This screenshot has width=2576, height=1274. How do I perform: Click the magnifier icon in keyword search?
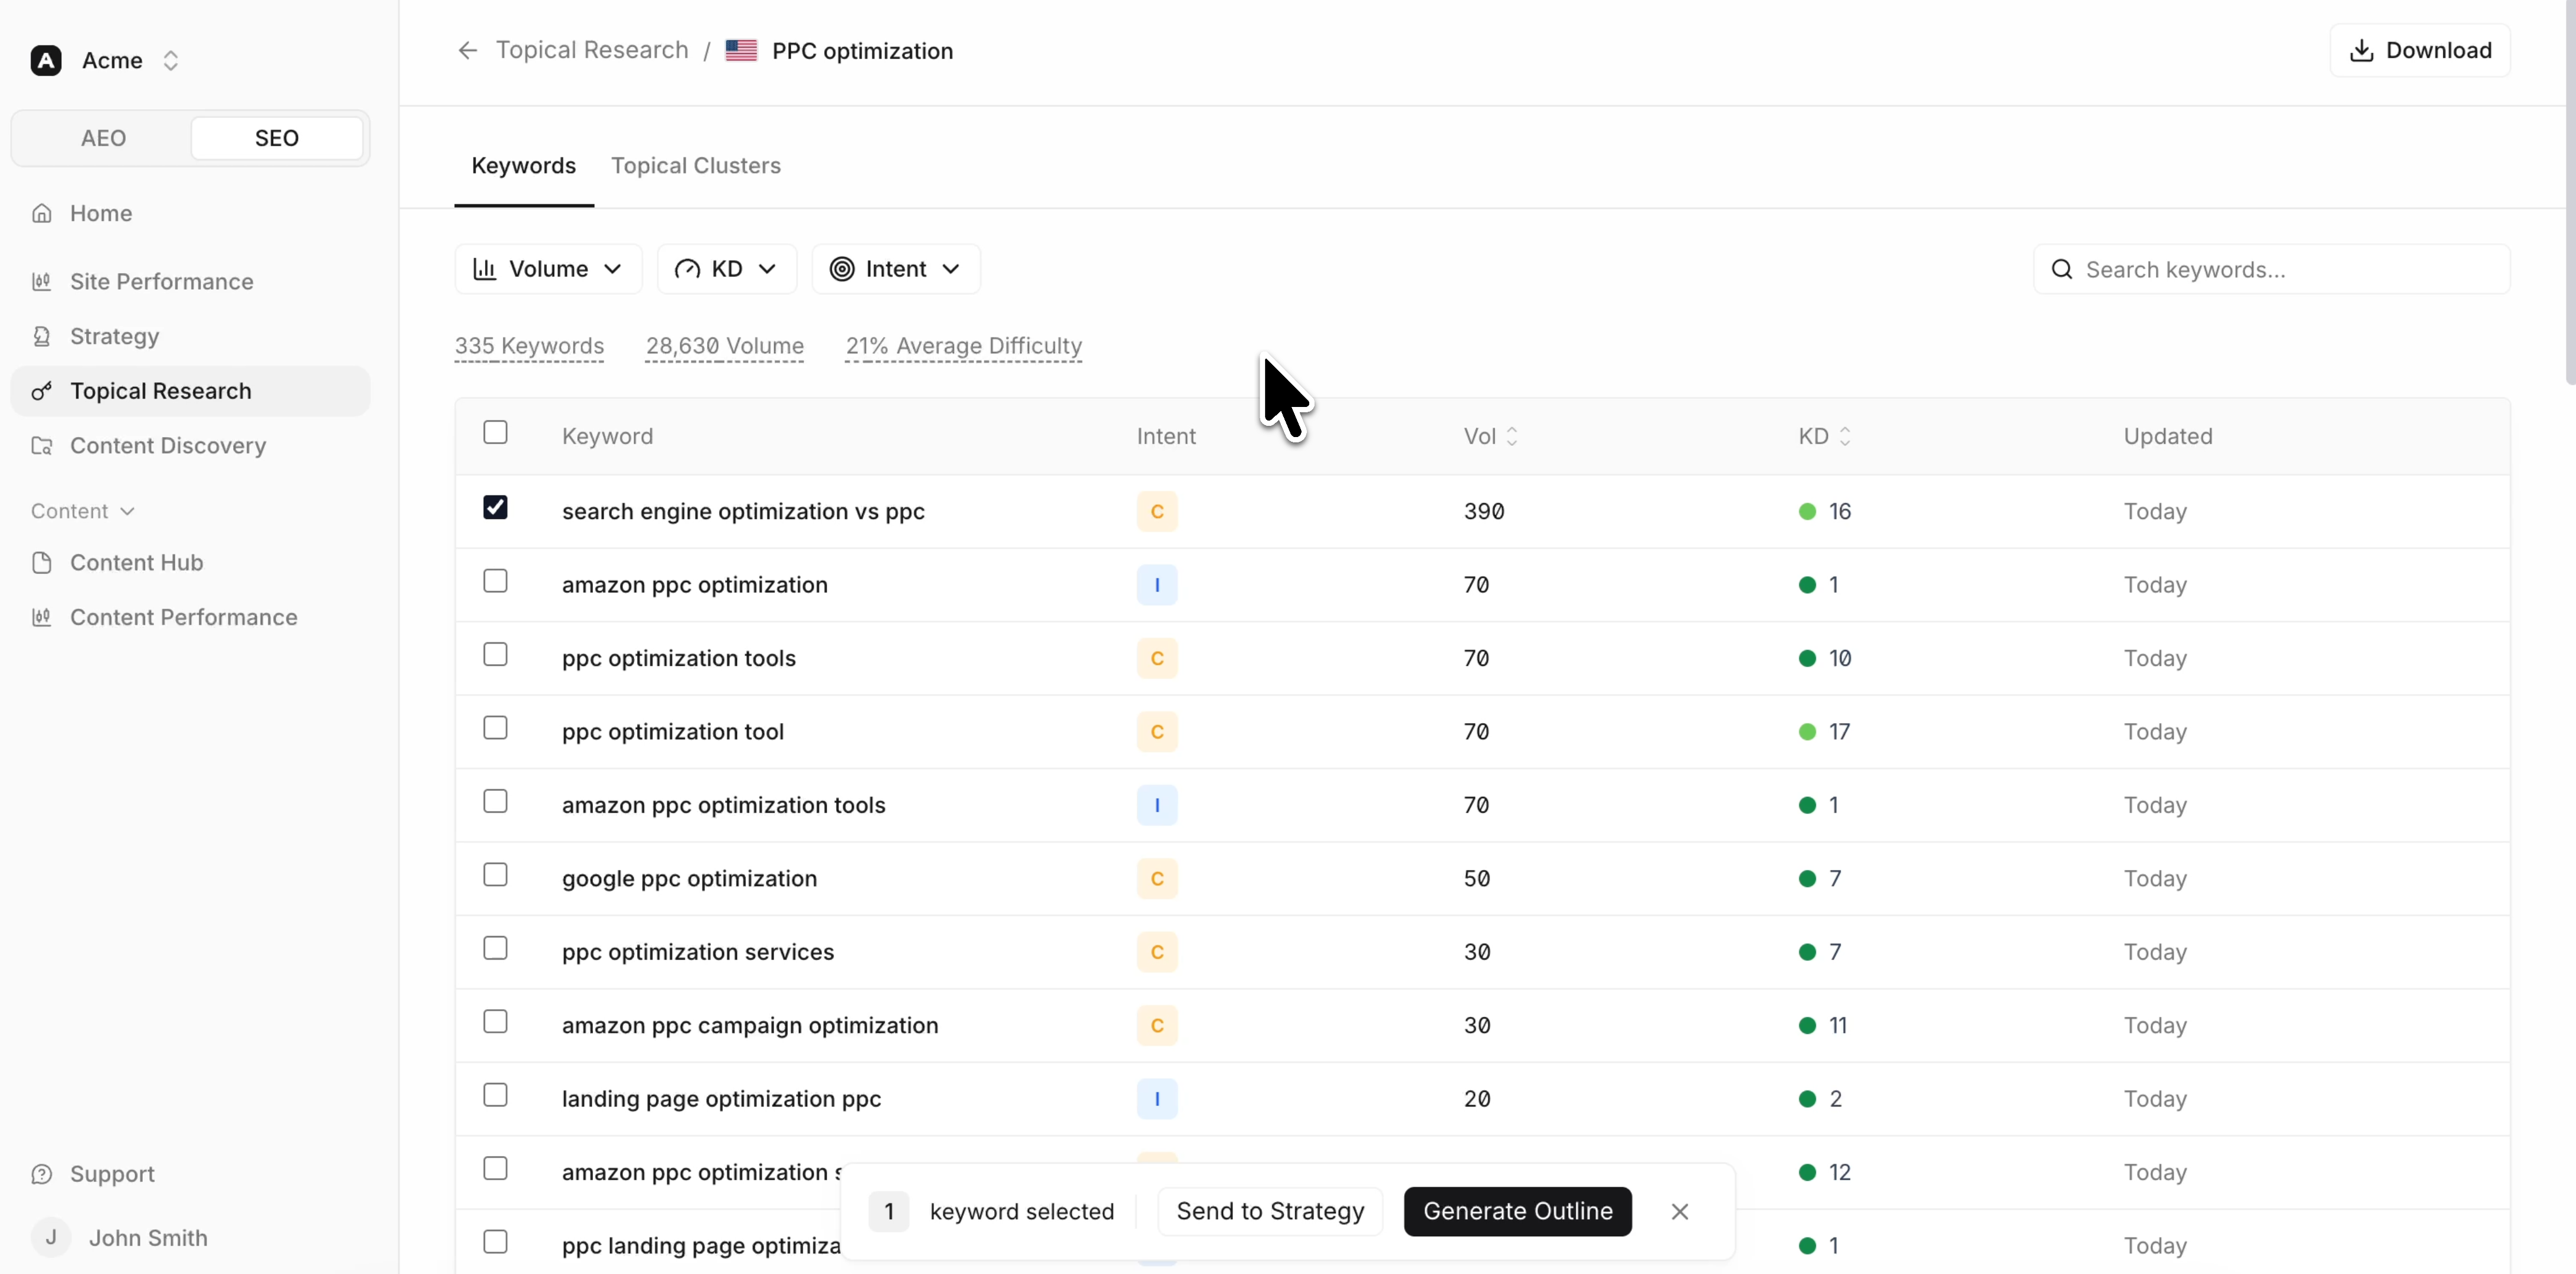pos(2062,269)
